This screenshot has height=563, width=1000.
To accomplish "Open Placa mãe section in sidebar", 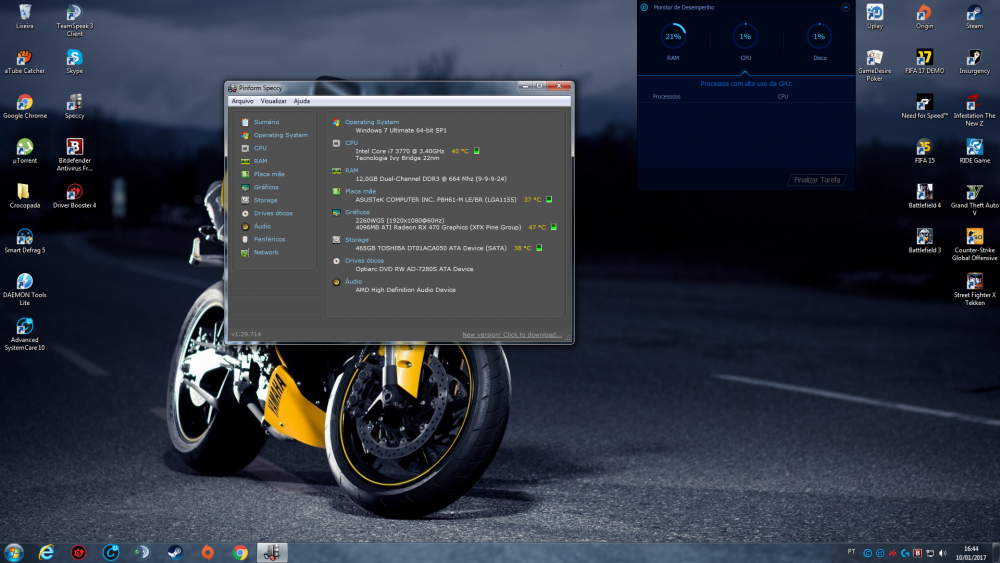I will 269,174.
